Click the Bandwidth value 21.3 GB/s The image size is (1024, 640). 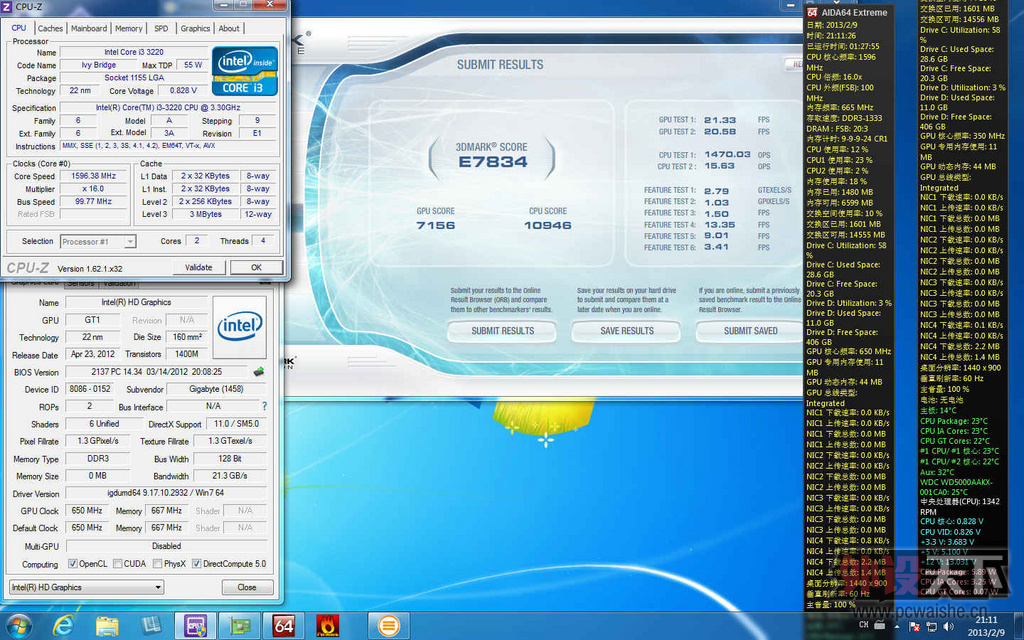point(230,475)
